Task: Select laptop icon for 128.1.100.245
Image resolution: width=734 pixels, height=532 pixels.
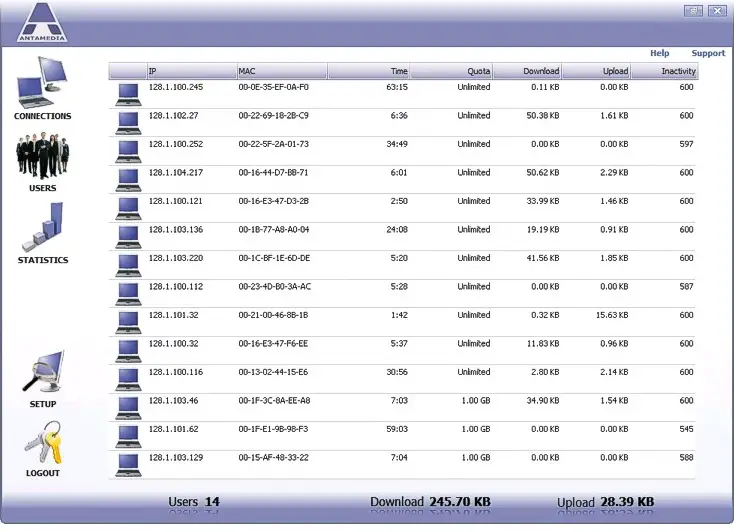Action: coord(128,95)
